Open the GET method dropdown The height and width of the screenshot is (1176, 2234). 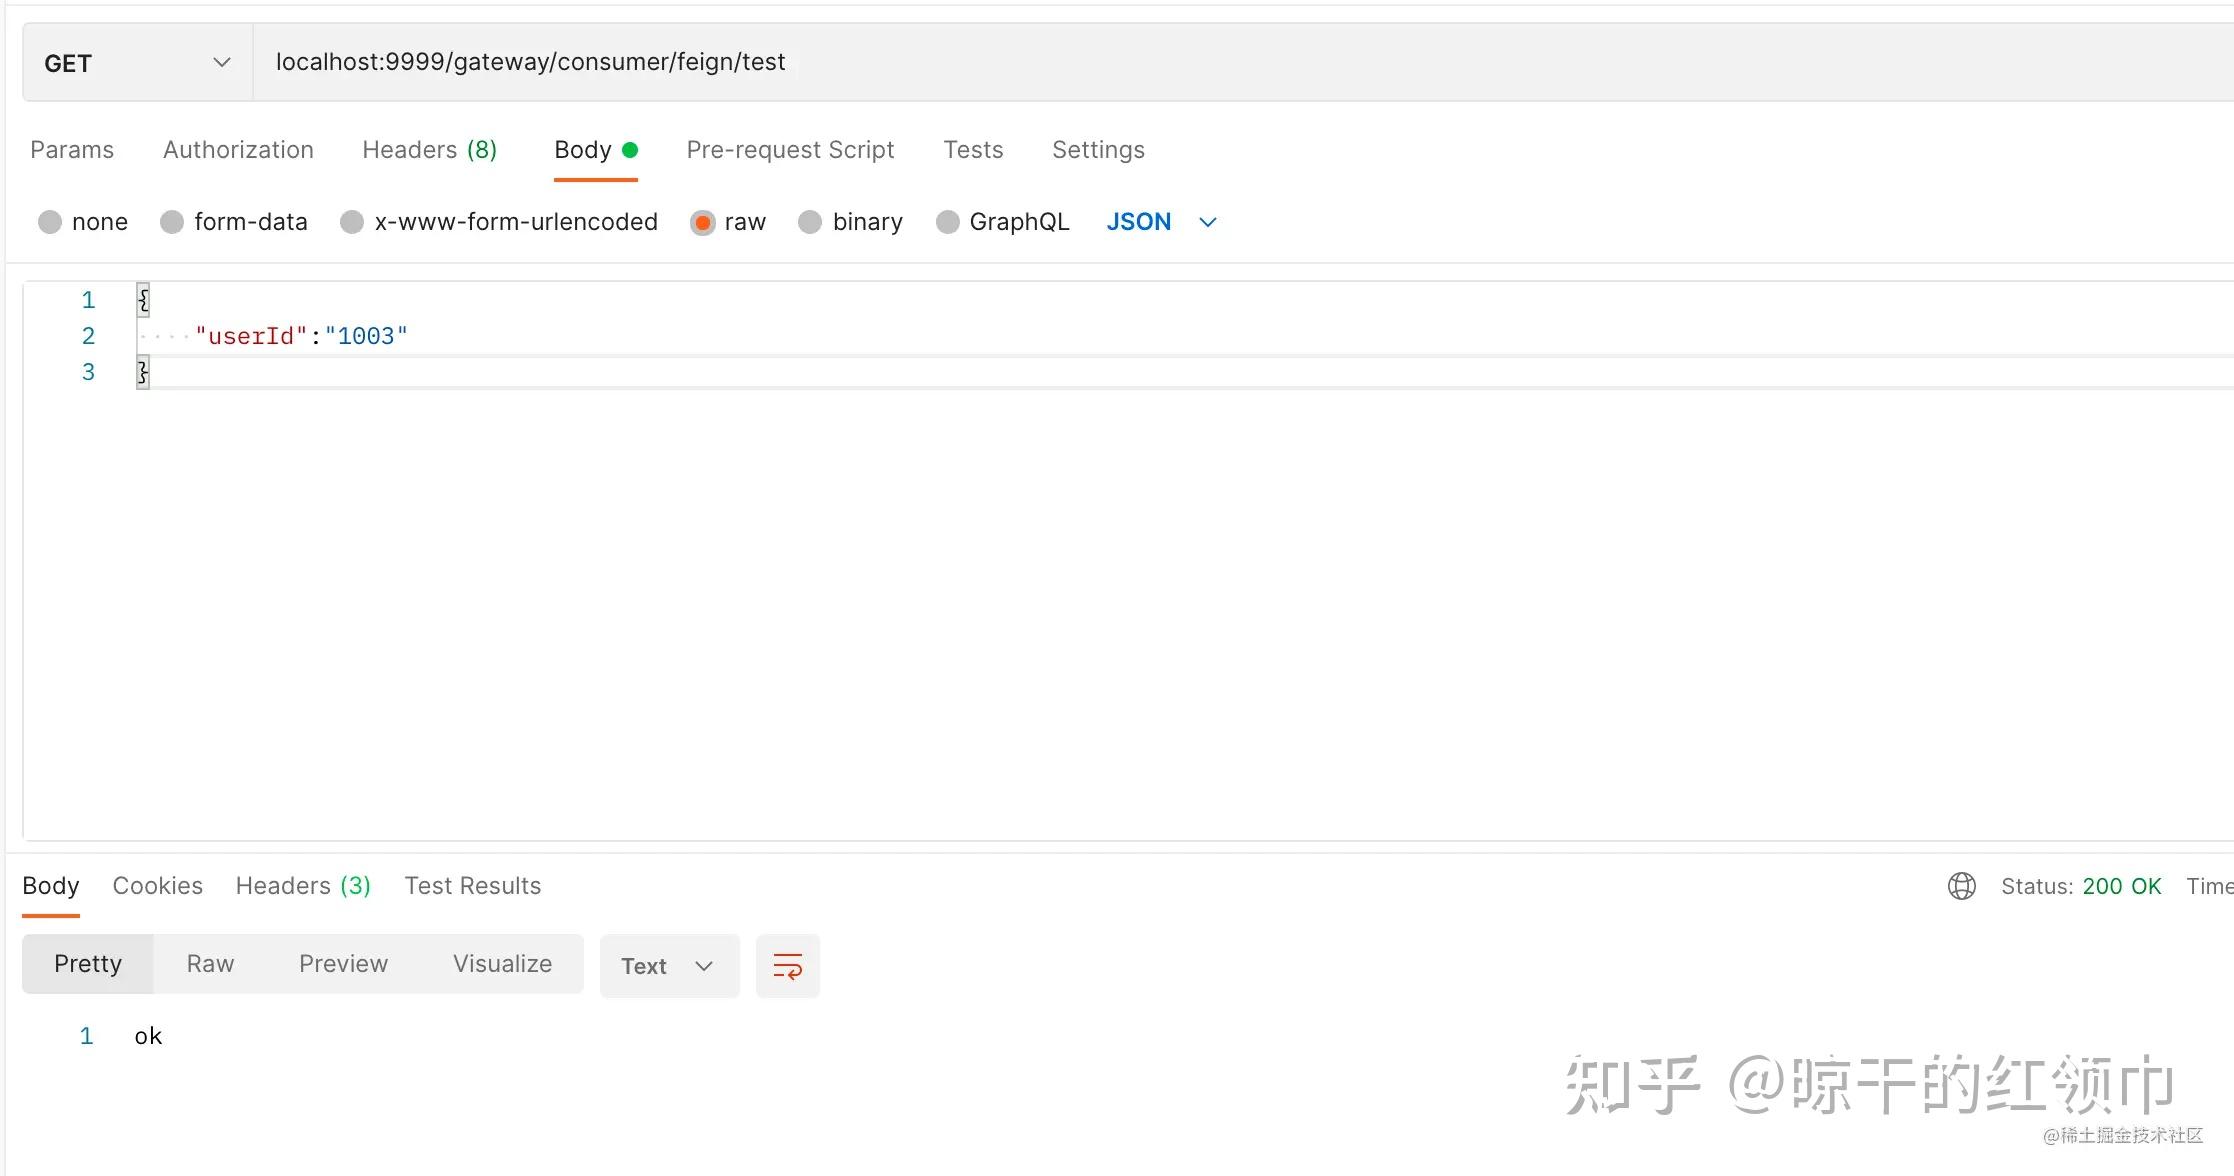137,63
